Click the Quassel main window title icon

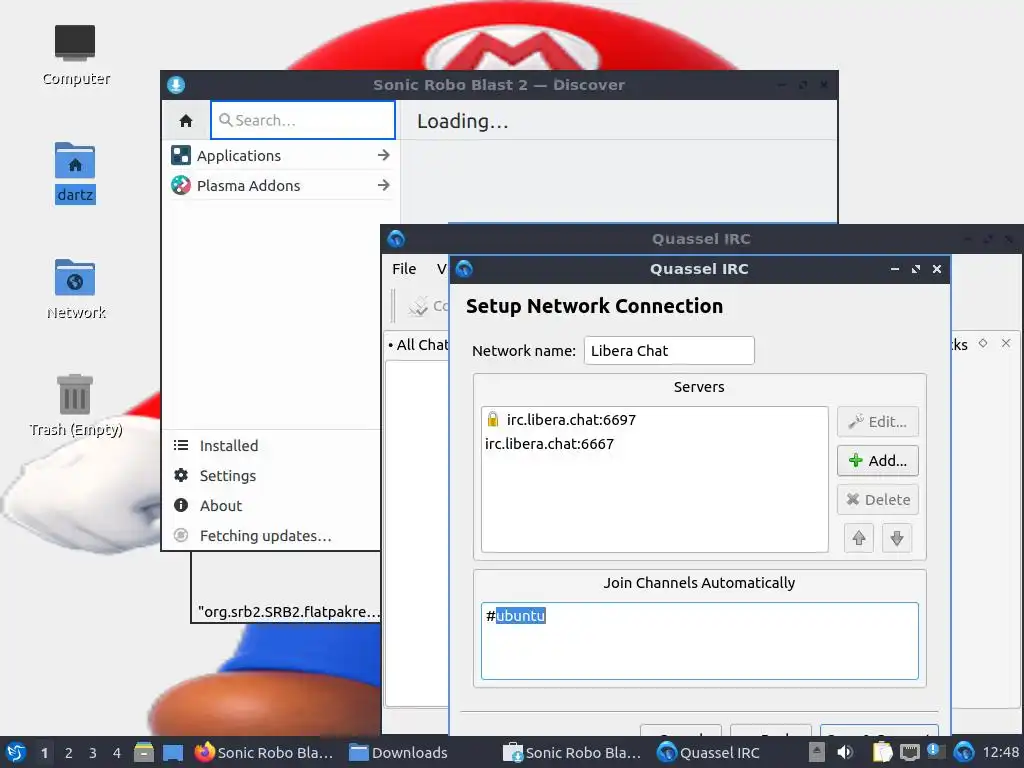coord(396,239)
